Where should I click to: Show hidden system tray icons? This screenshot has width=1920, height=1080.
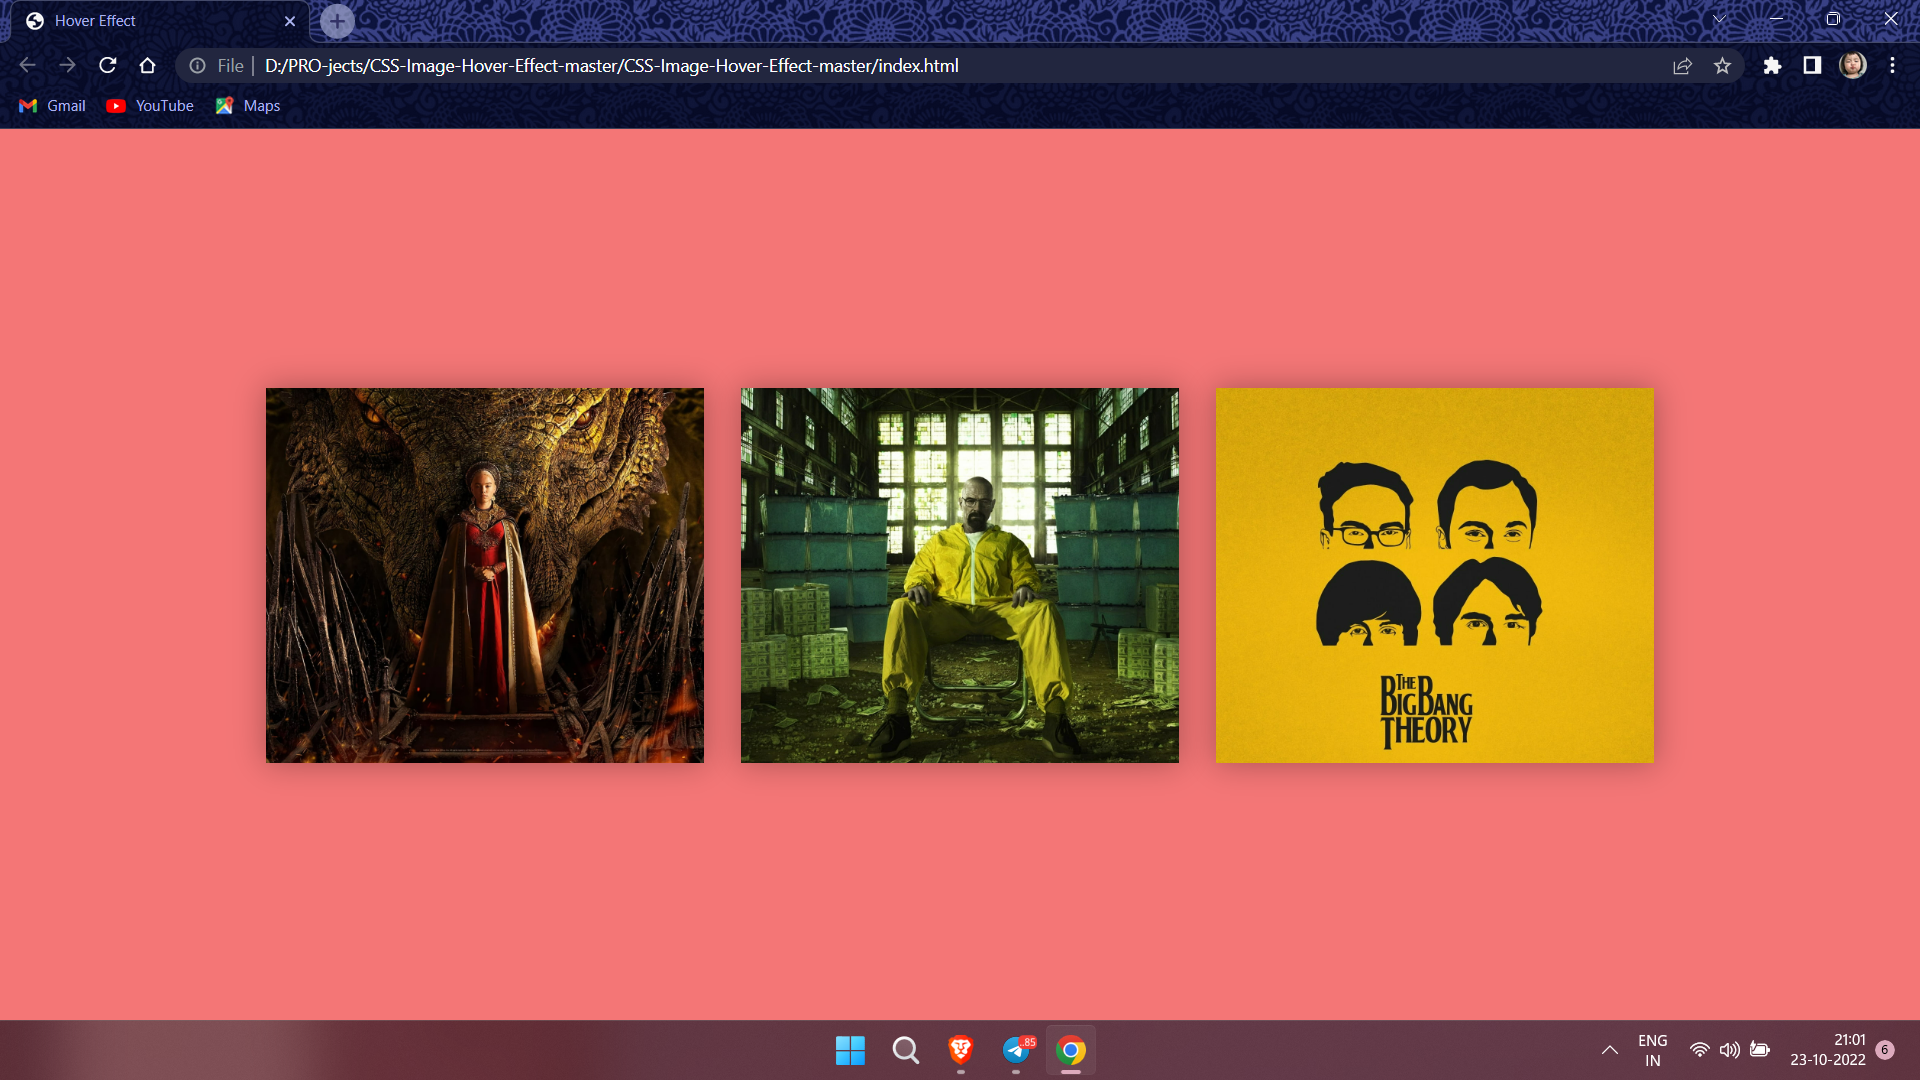[1609, 1050]
